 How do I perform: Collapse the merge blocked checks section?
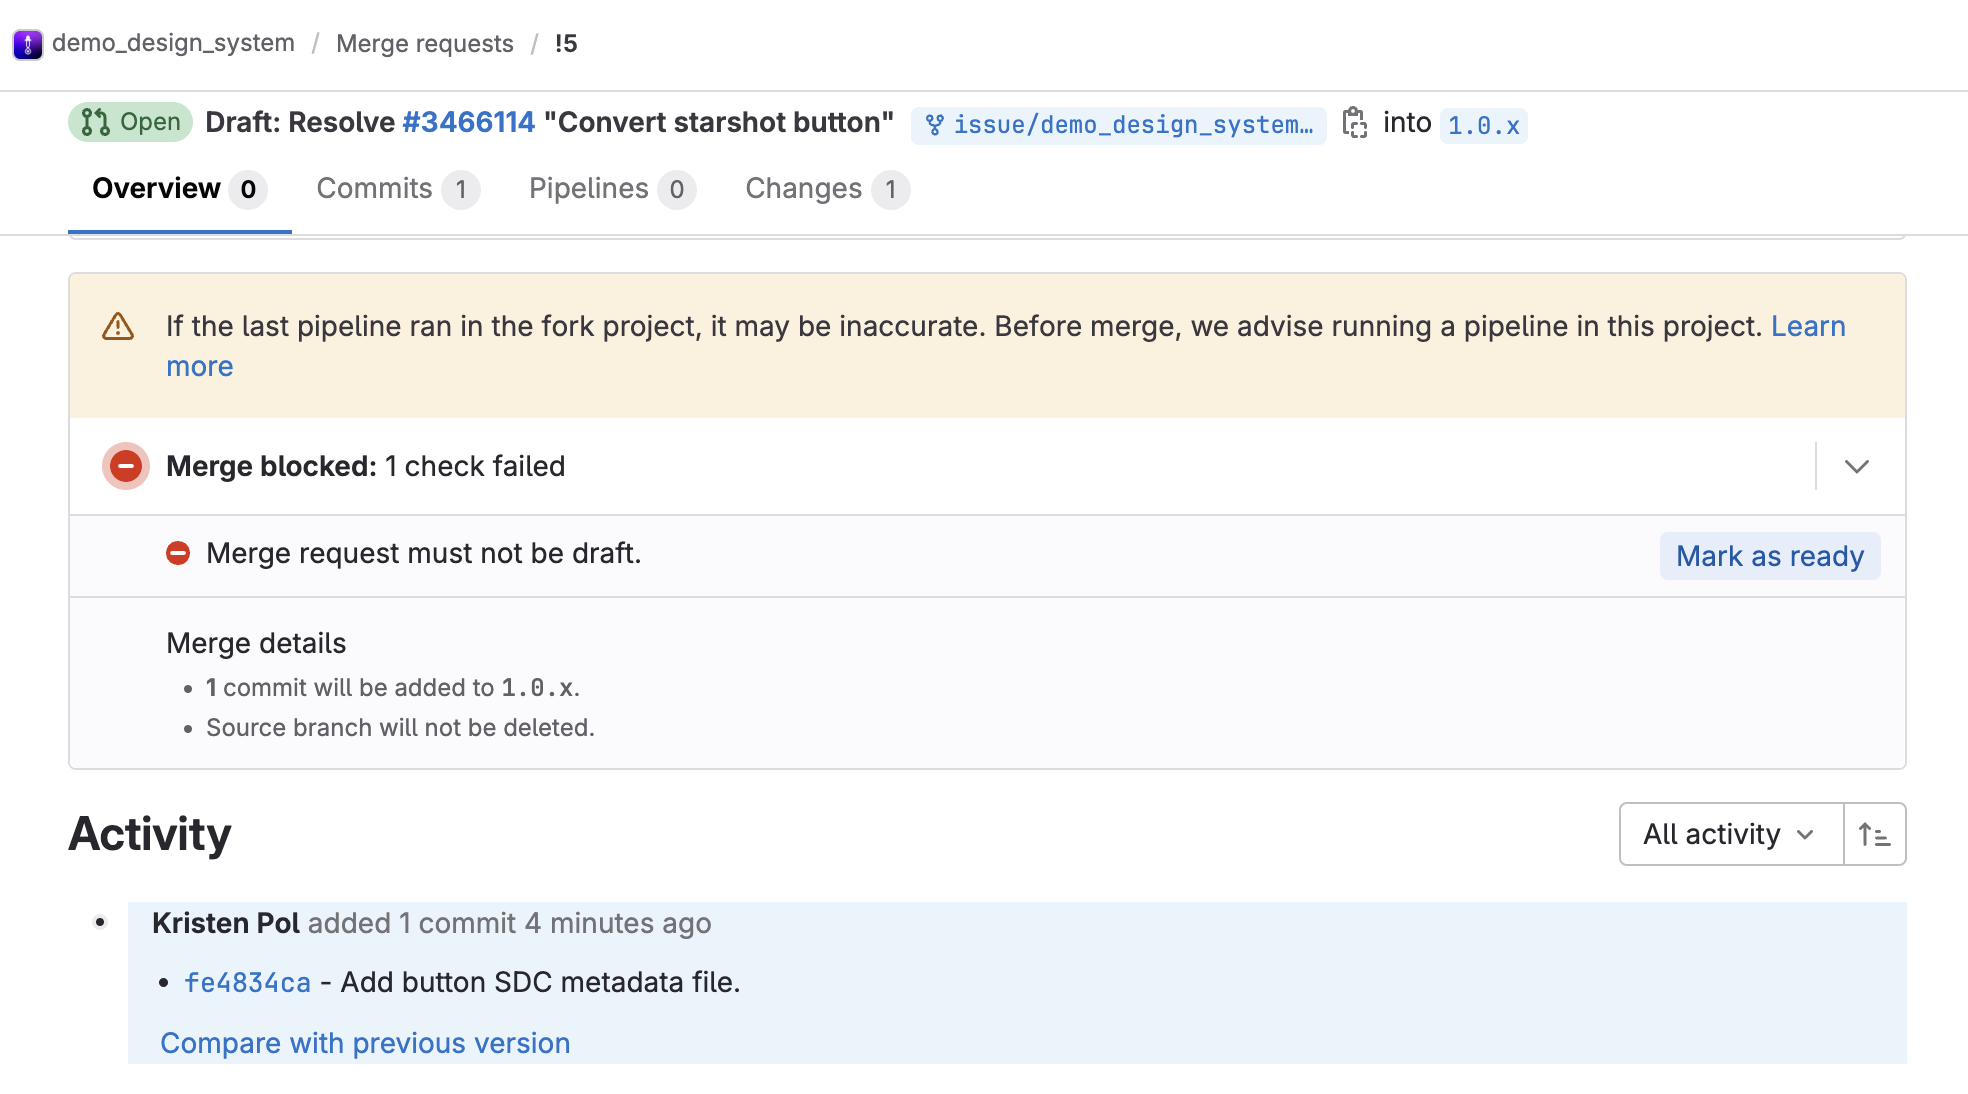[1857, 466]
